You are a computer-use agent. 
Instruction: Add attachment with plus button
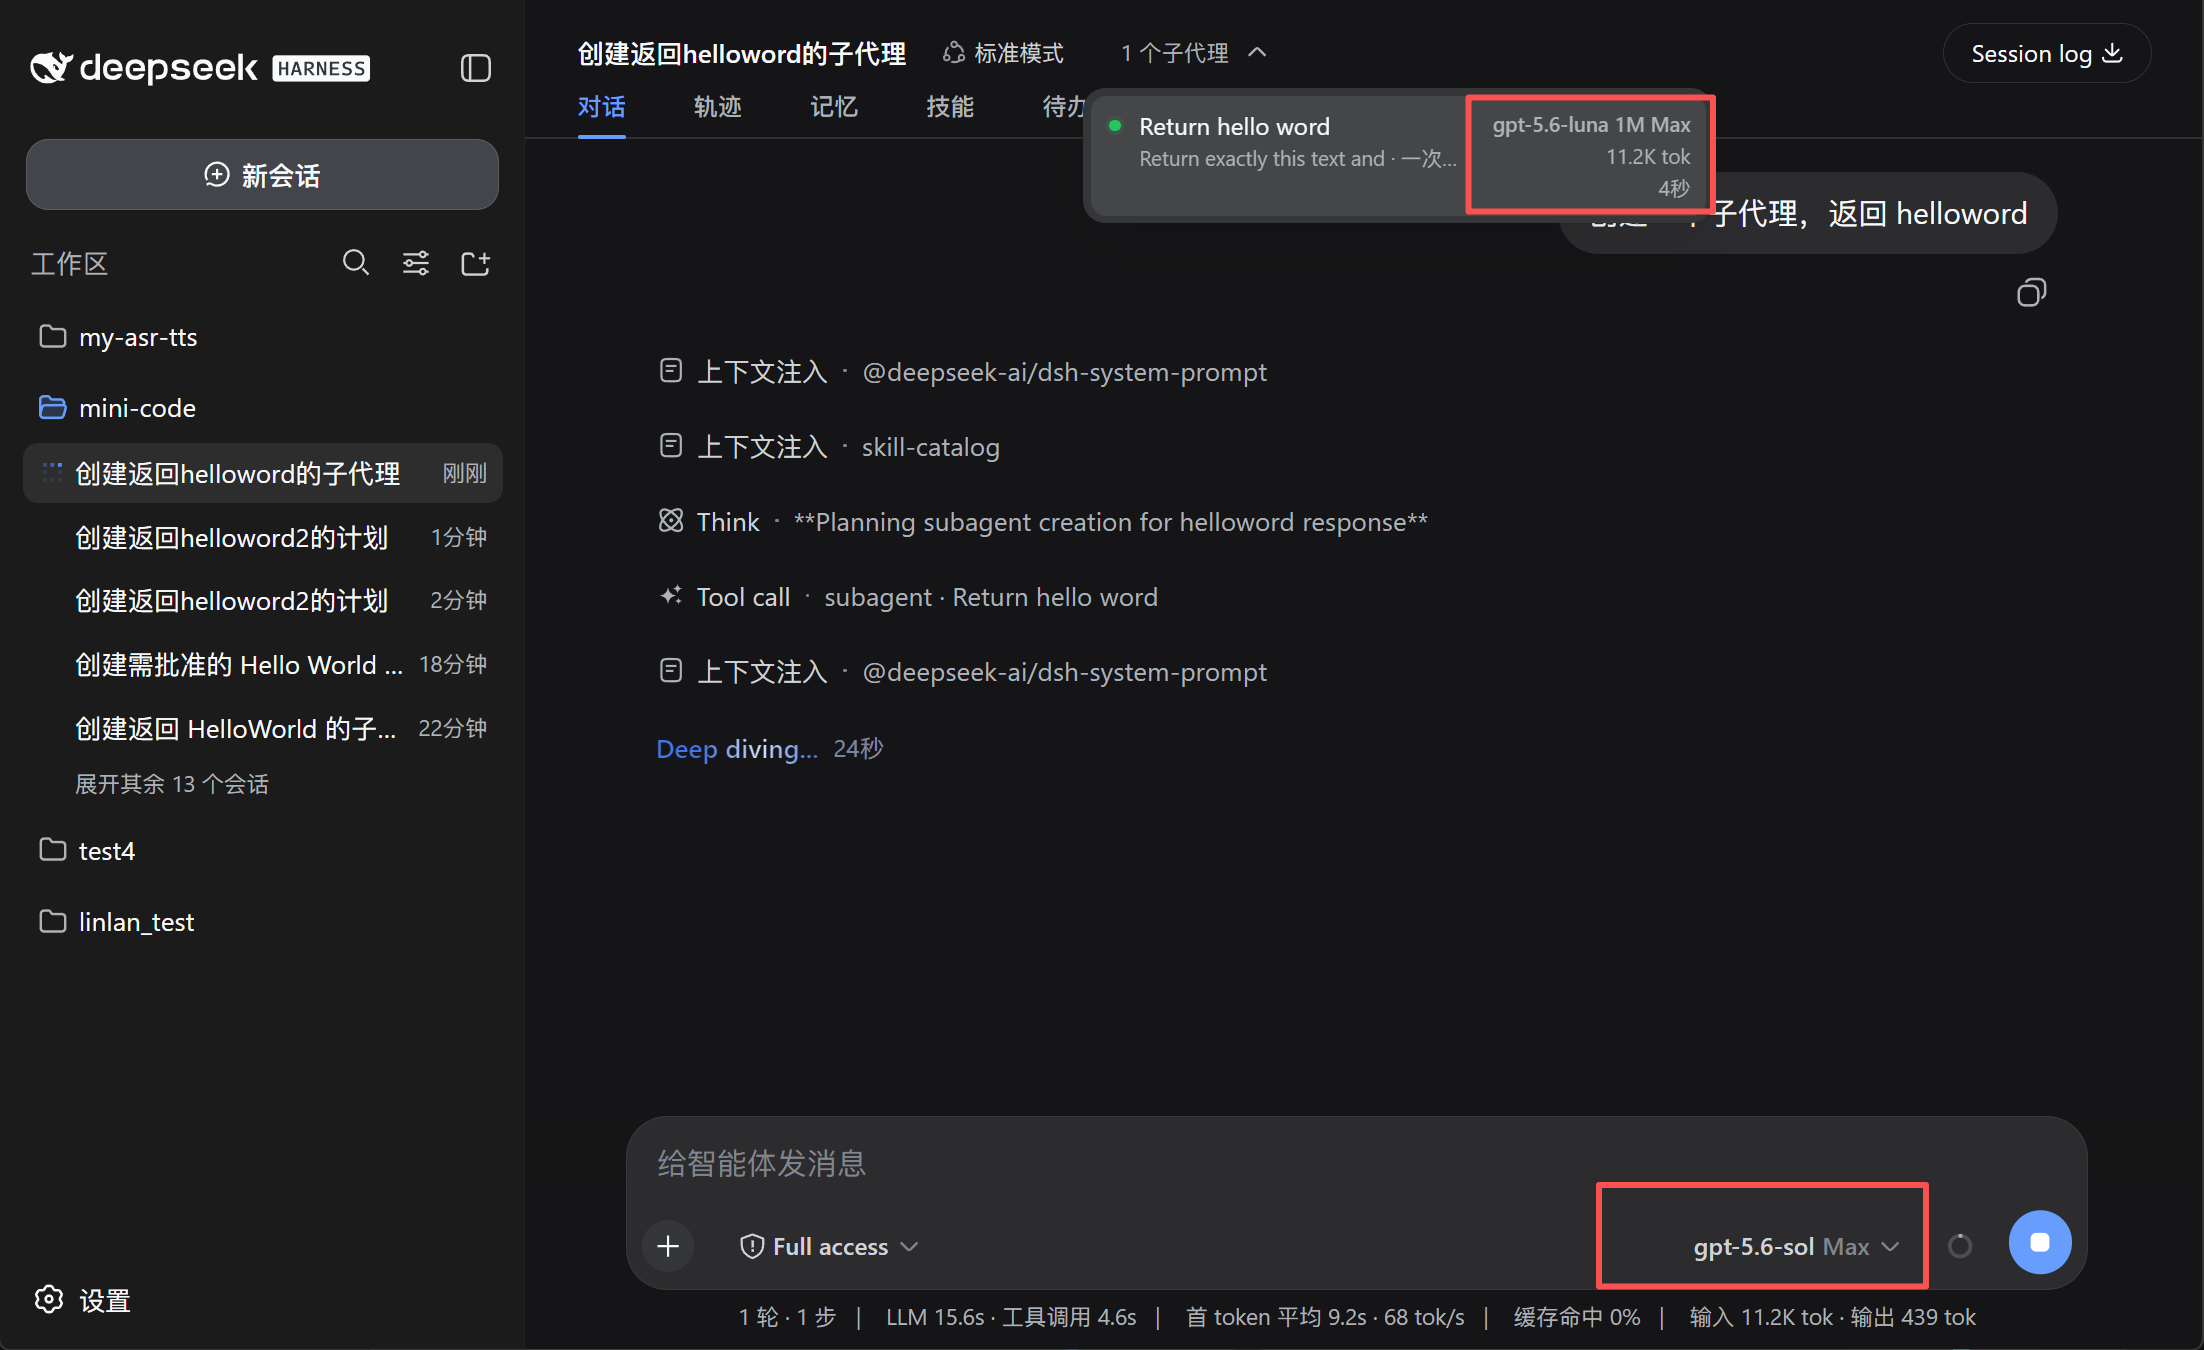668,1246
